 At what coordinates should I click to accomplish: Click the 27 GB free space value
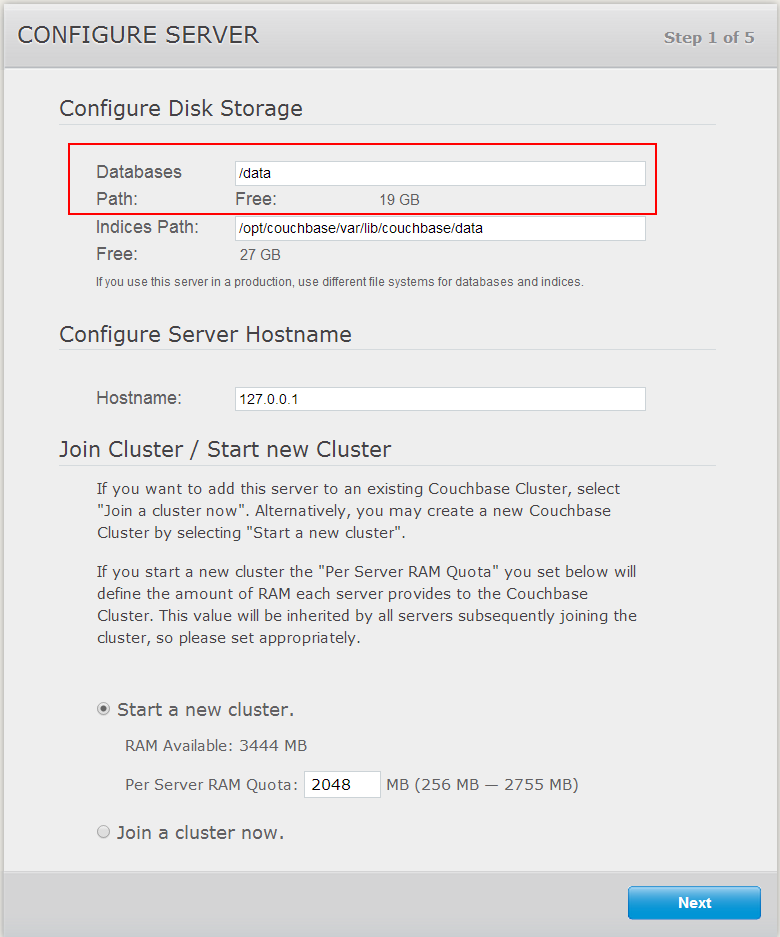point(260,255)
